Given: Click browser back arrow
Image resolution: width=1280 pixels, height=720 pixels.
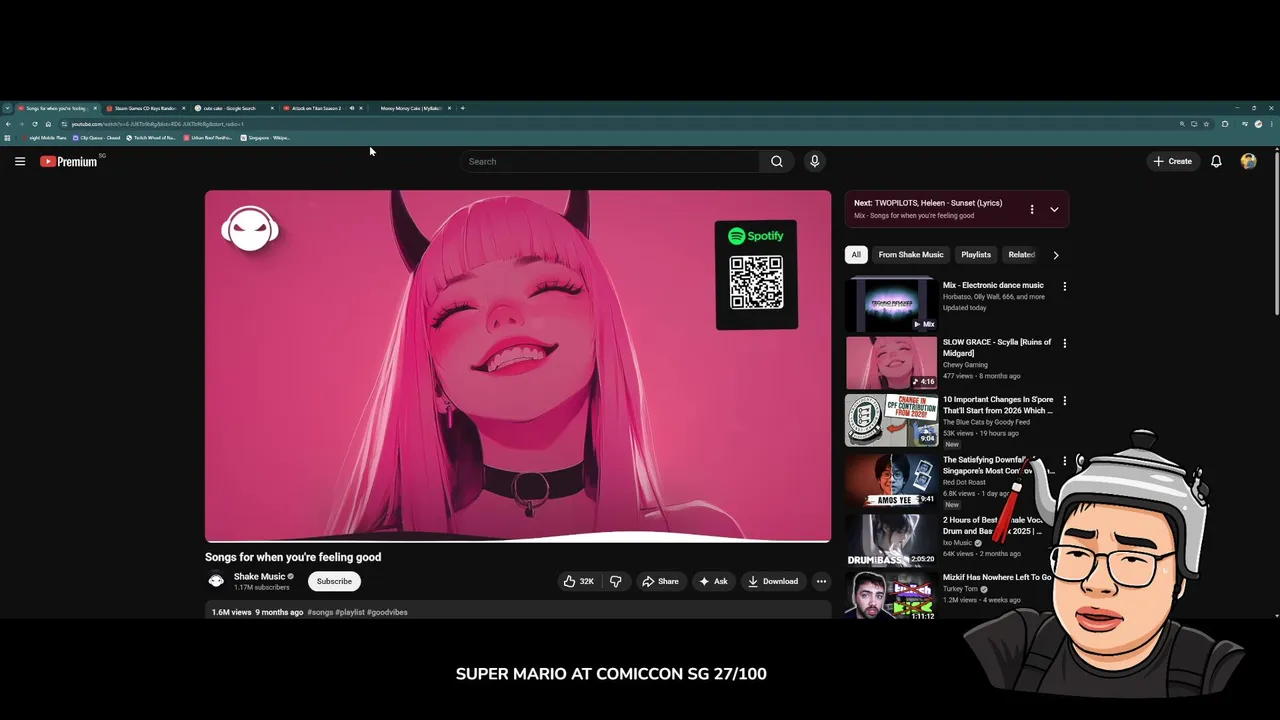Looking at the screenshot, I should coord(8,124).
